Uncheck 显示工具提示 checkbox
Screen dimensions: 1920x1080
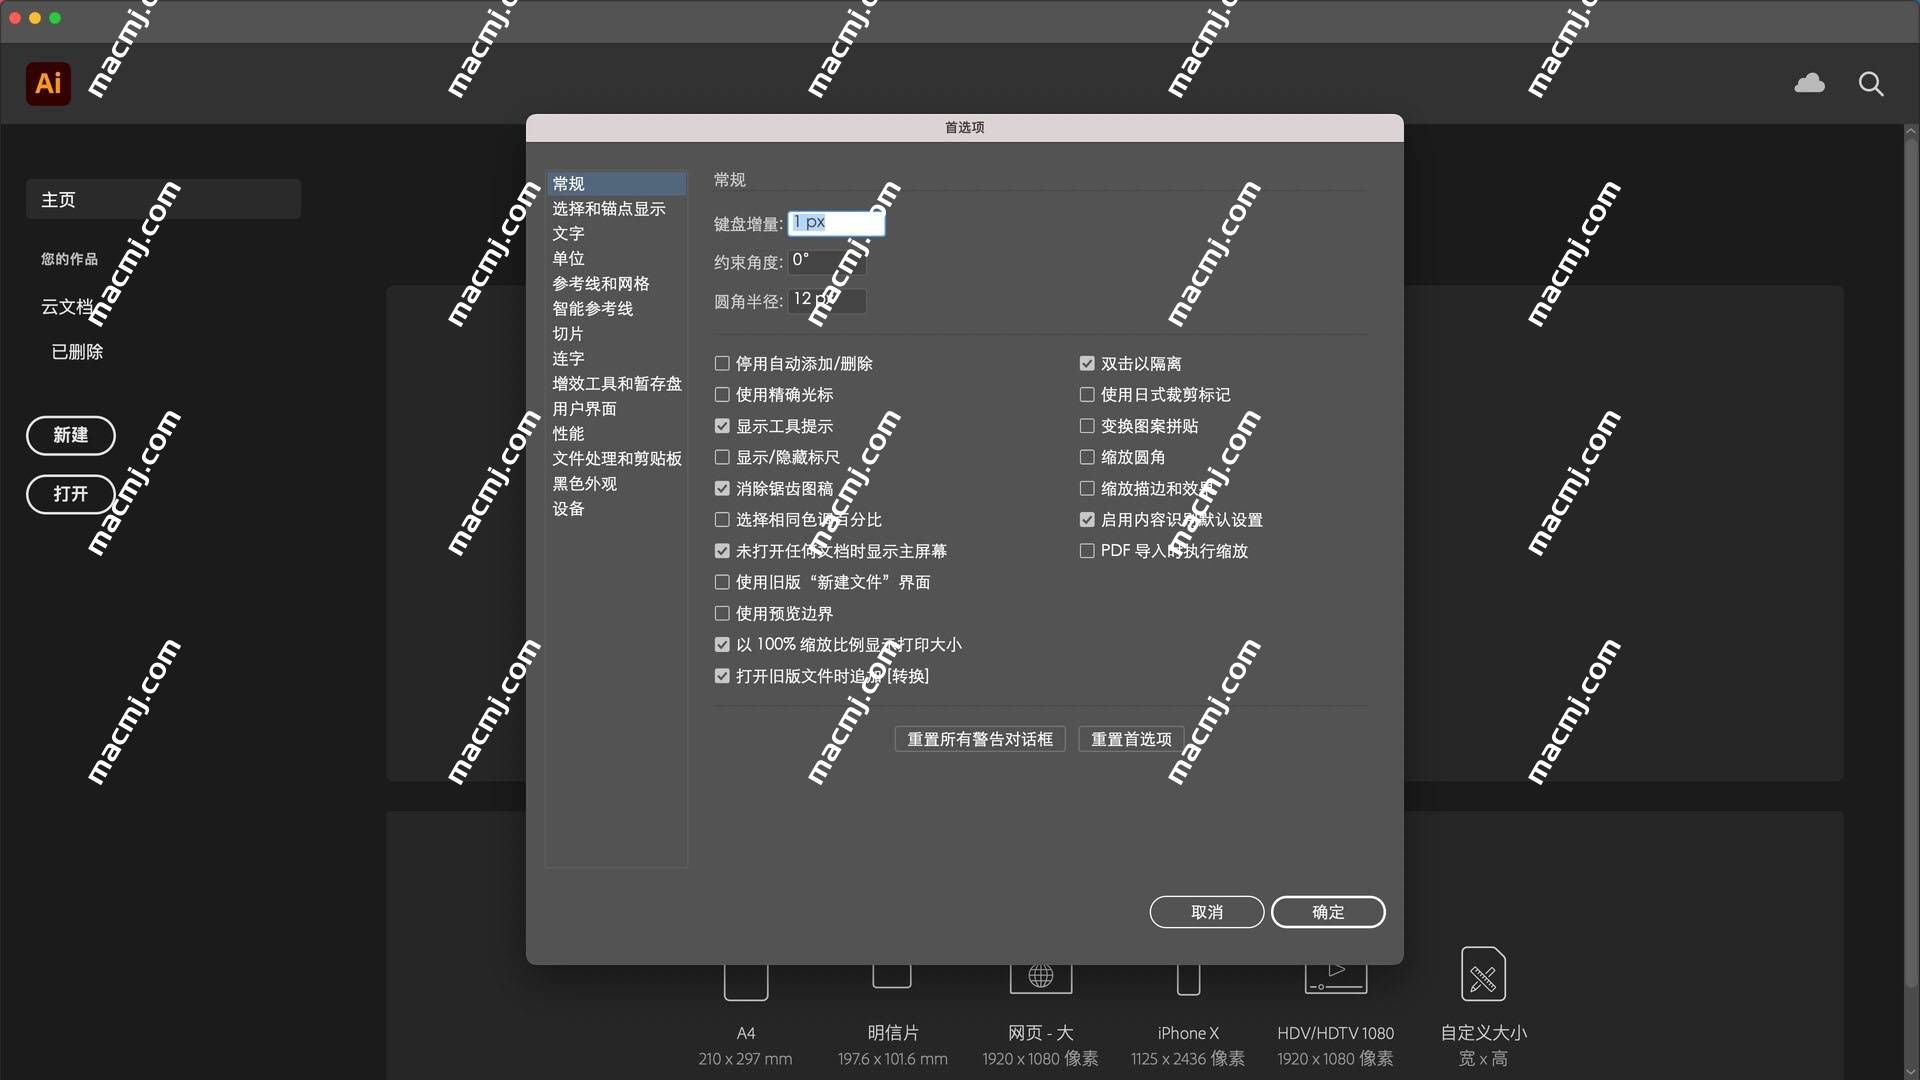(x=722, y=426)
